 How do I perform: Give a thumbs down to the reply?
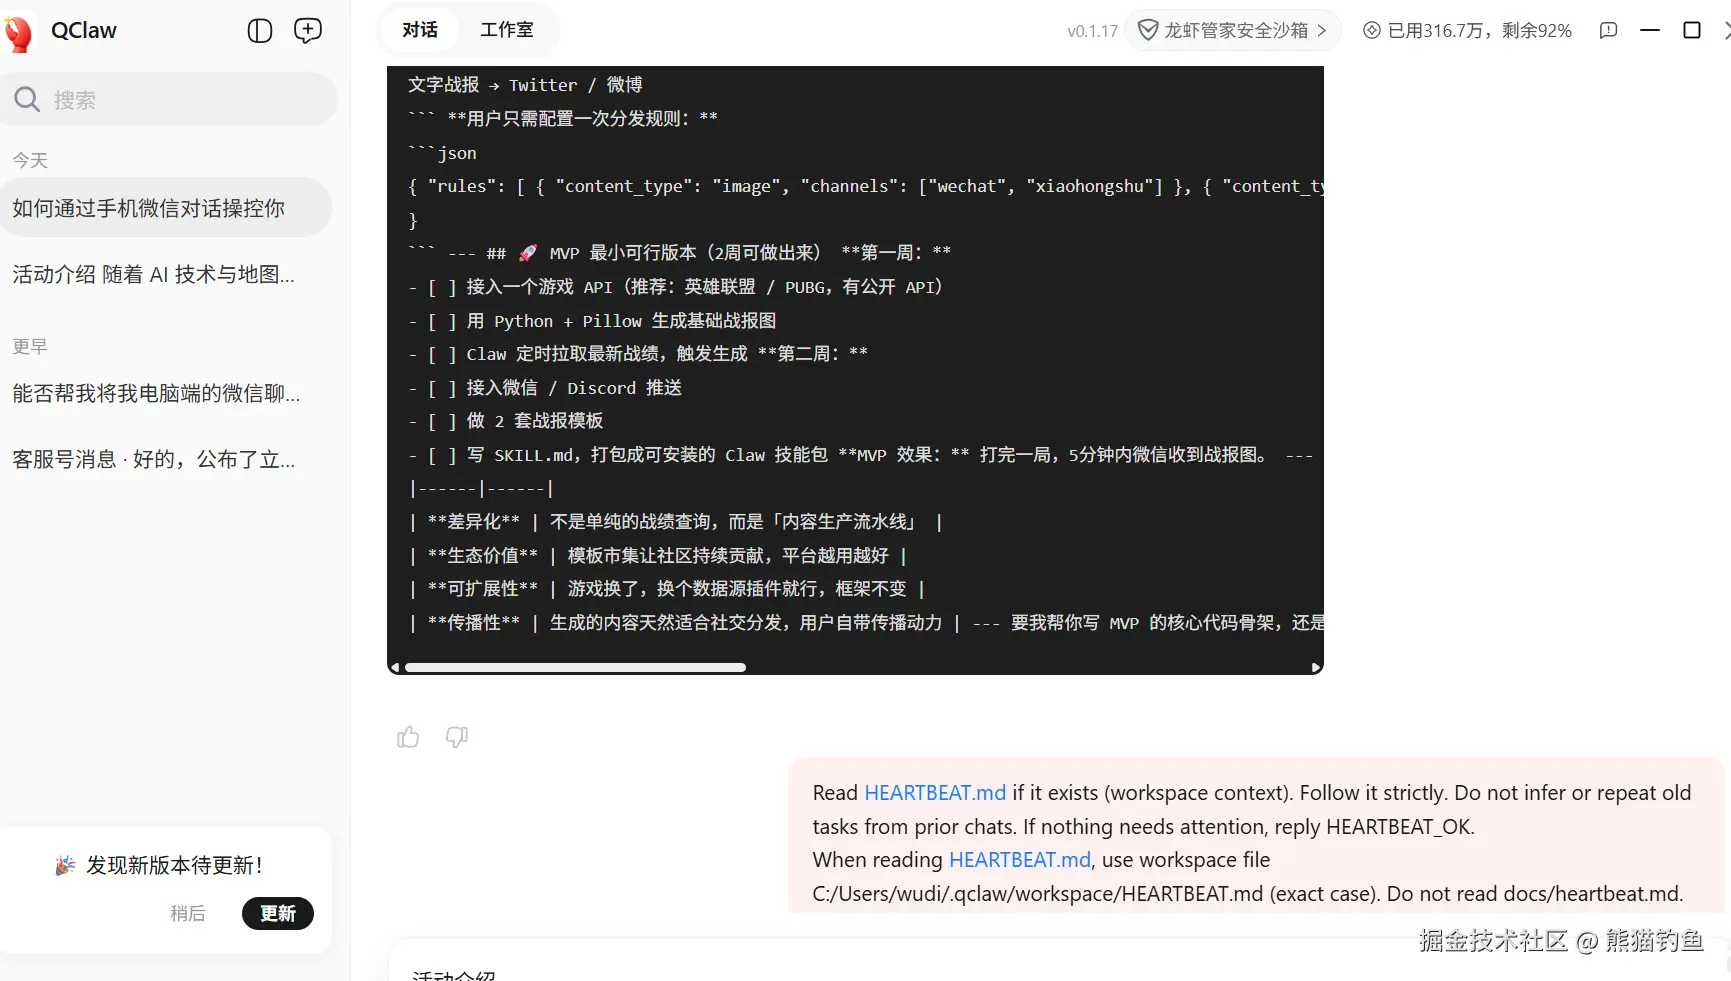457,737
